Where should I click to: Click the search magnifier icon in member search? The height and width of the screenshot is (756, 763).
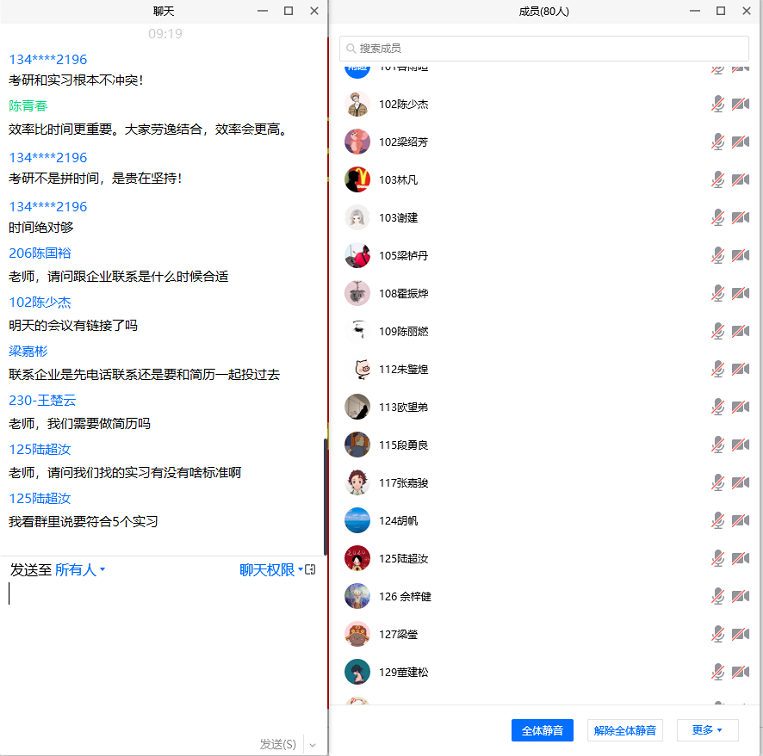coord(349,48)
